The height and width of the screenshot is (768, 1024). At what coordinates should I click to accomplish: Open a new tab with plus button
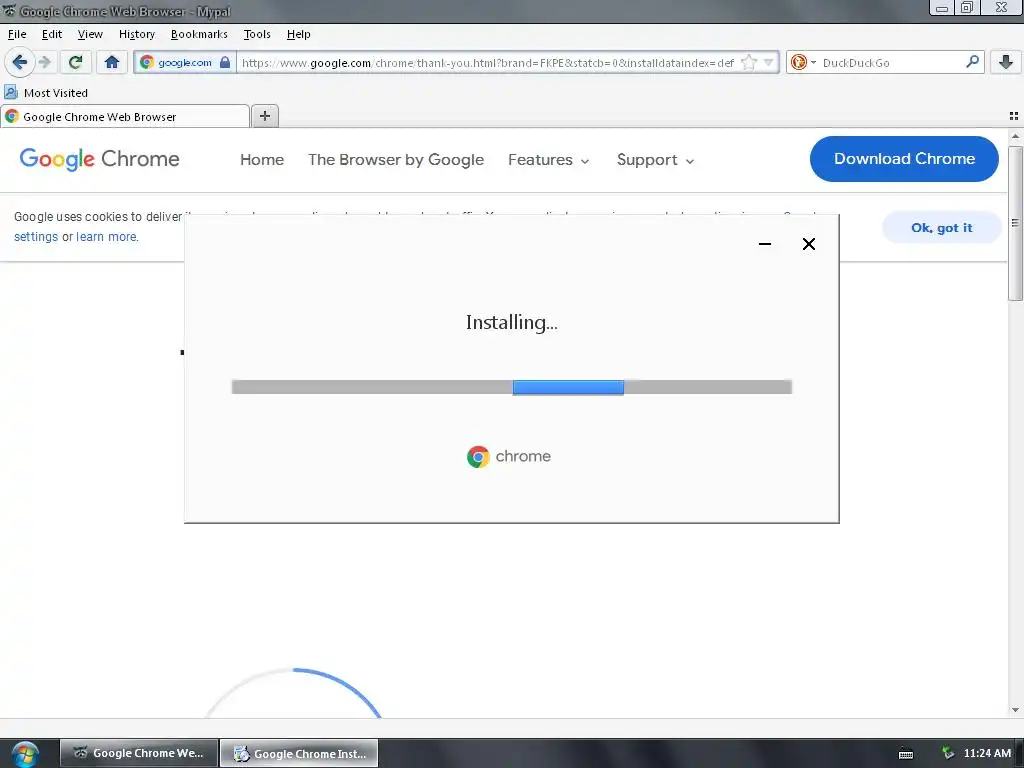click(x=264, y=116)
